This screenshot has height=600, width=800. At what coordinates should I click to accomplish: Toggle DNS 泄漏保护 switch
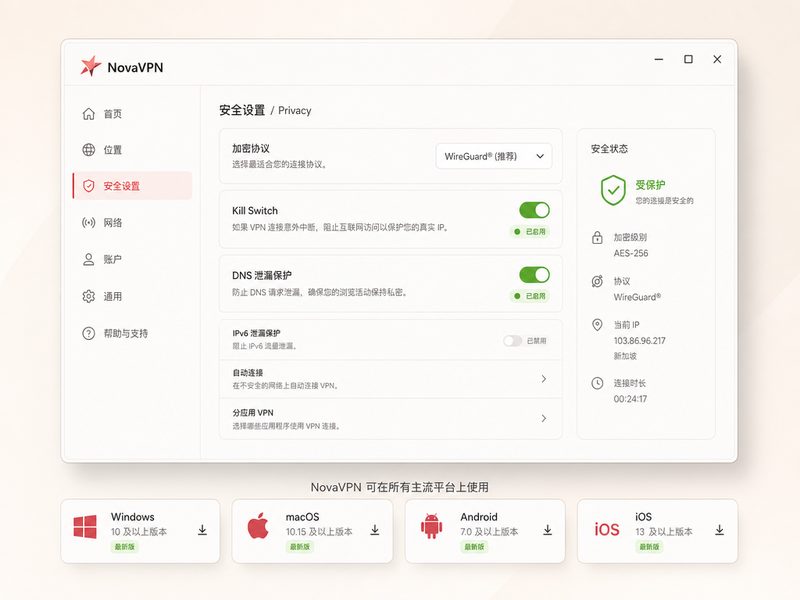pos(534,275)
